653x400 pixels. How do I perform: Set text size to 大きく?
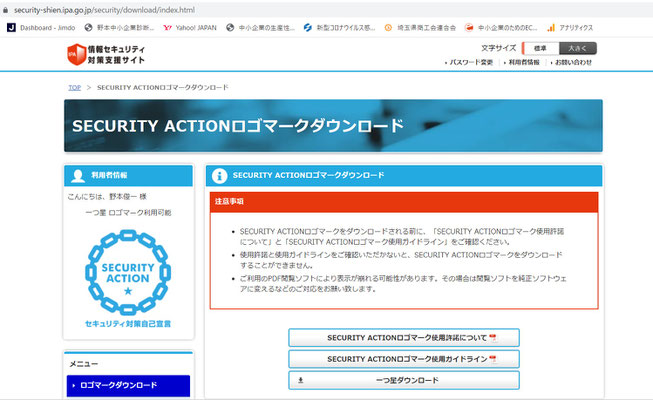(578, 48)
